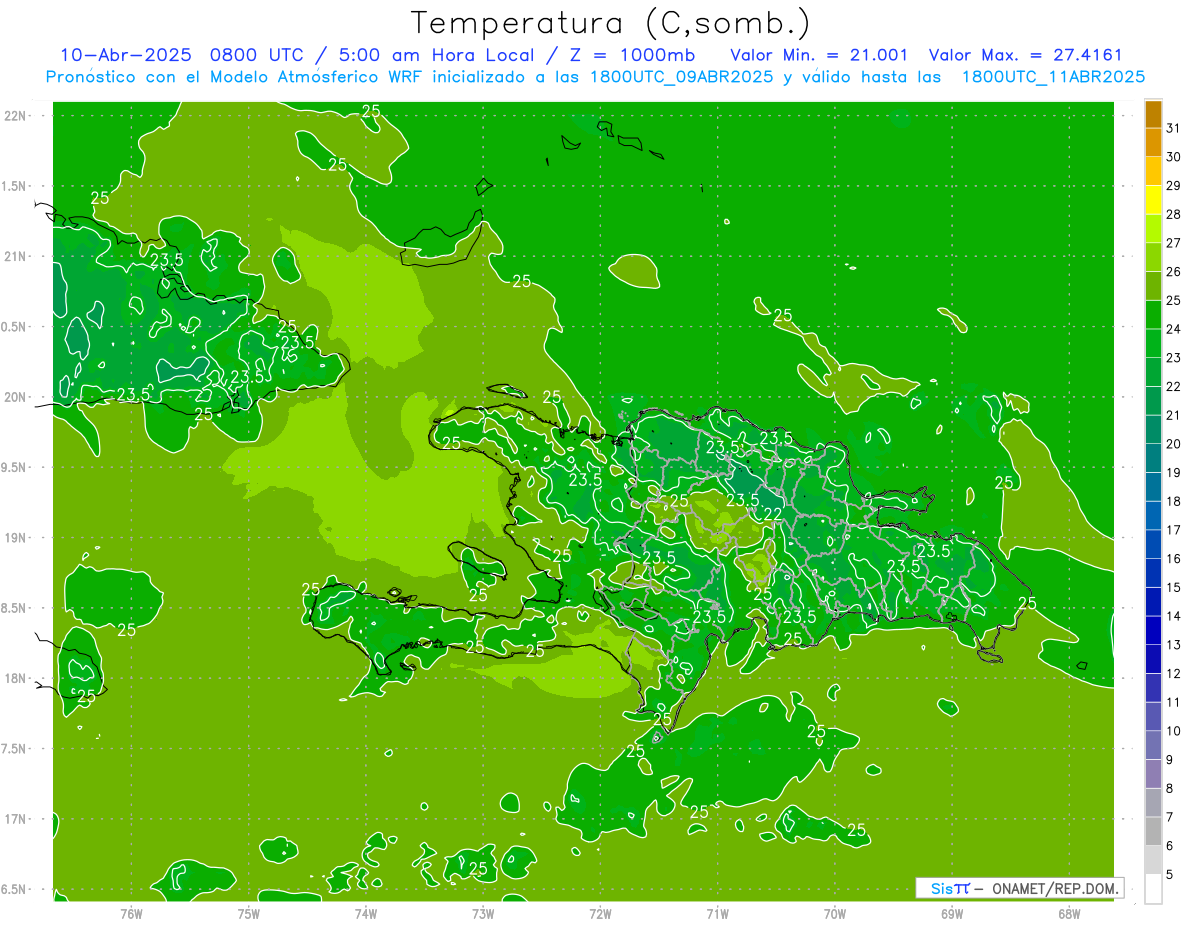Click the "18N" latitude axis label
Screen dimensions: 1200x927
(x=15, y=678)
